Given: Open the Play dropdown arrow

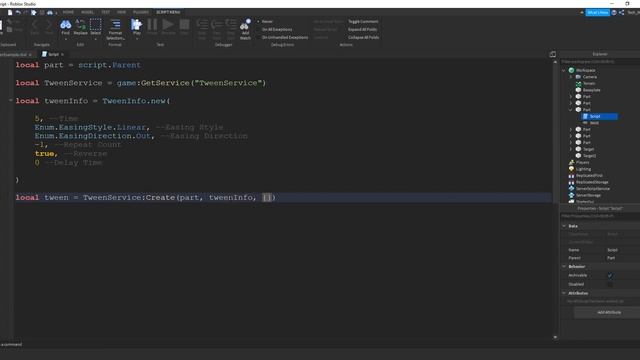Looking at the screenshot, I should tap(137, 39).
